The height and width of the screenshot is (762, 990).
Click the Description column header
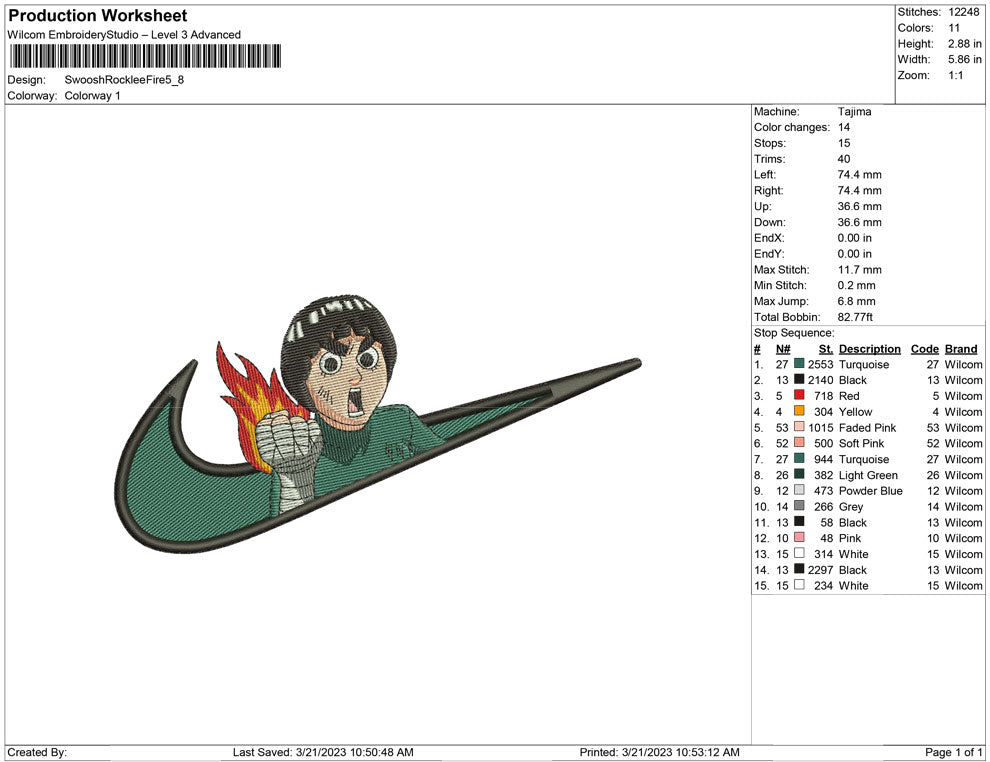pyautogui.click(x=869, y=349)
